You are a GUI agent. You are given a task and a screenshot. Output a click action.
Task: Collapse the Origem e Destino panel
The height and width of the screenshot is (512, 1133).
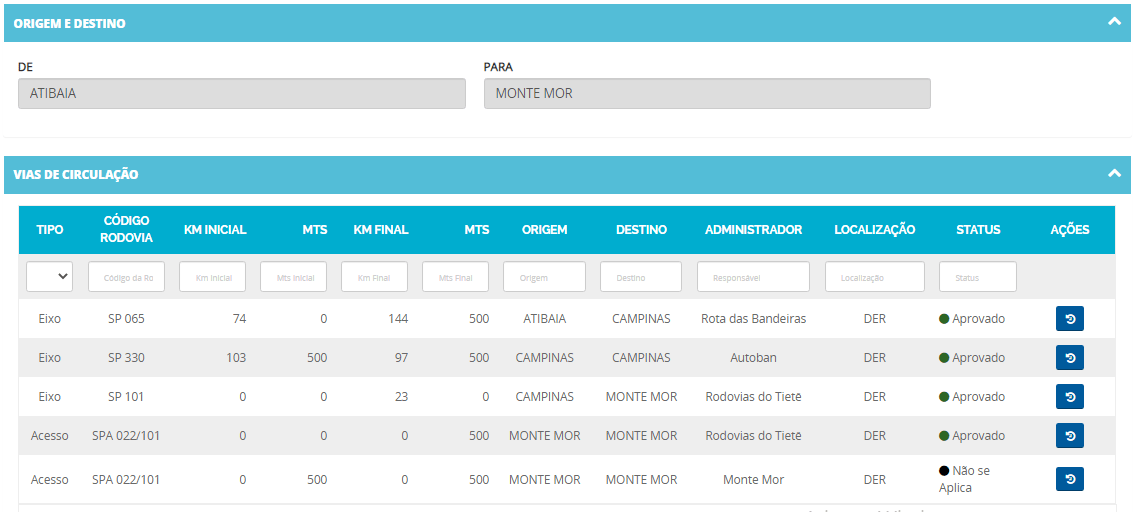coord(1113,22)
